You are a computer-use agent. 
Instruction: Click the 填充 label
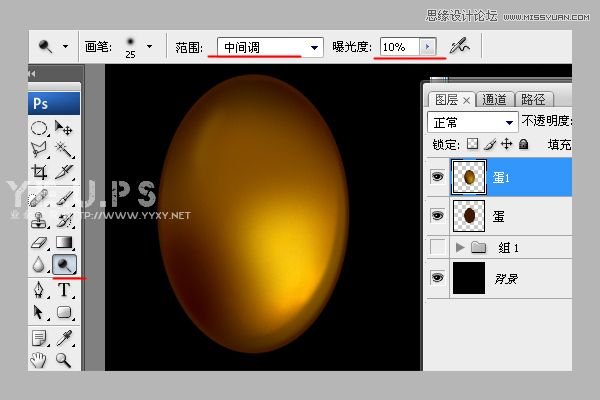pos(559,145)
